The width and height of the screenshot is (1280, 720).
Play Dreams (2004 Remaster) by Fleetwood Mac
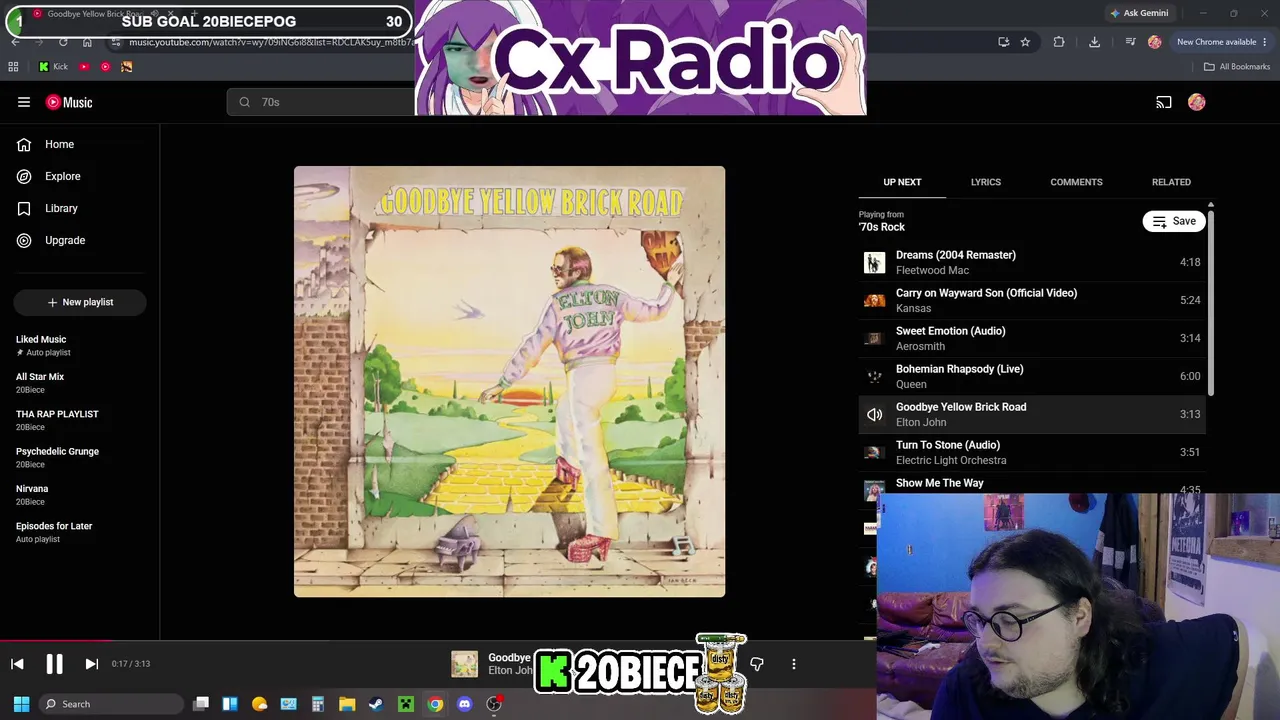(1032, 262)
